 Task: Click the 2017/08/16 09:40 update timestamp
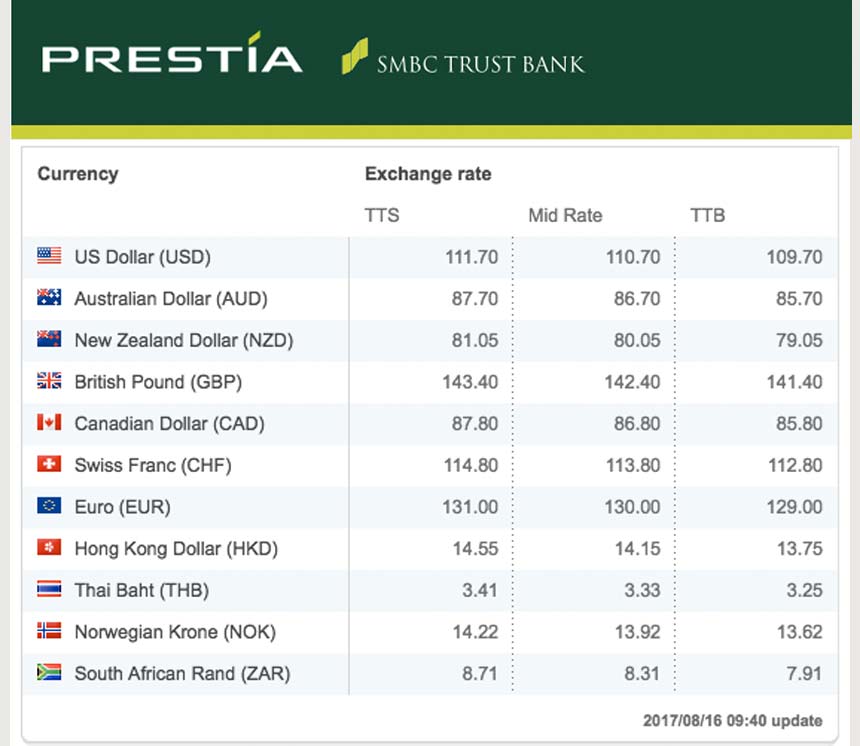pyautogui.click(x=734, y=720)
